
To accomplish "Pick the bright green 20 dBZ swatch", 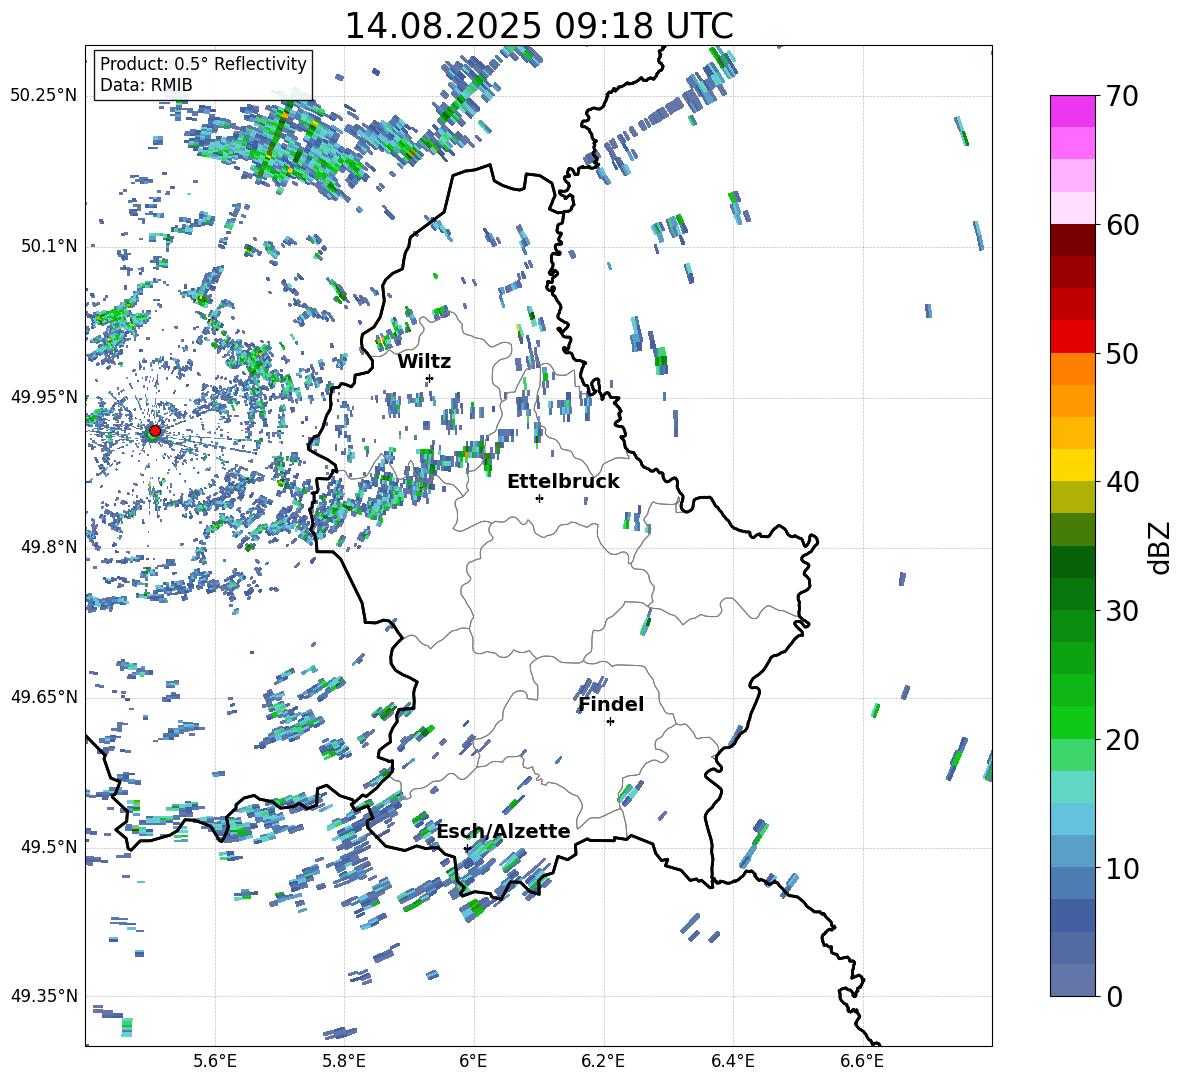I will point(1072,722).
